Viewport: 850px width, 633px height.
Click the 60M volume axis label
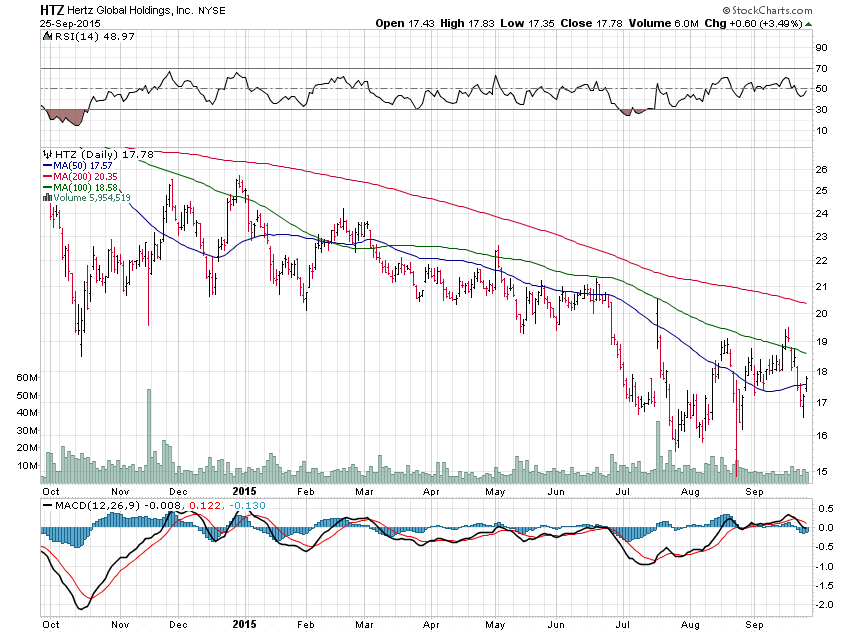pos(28,378)
